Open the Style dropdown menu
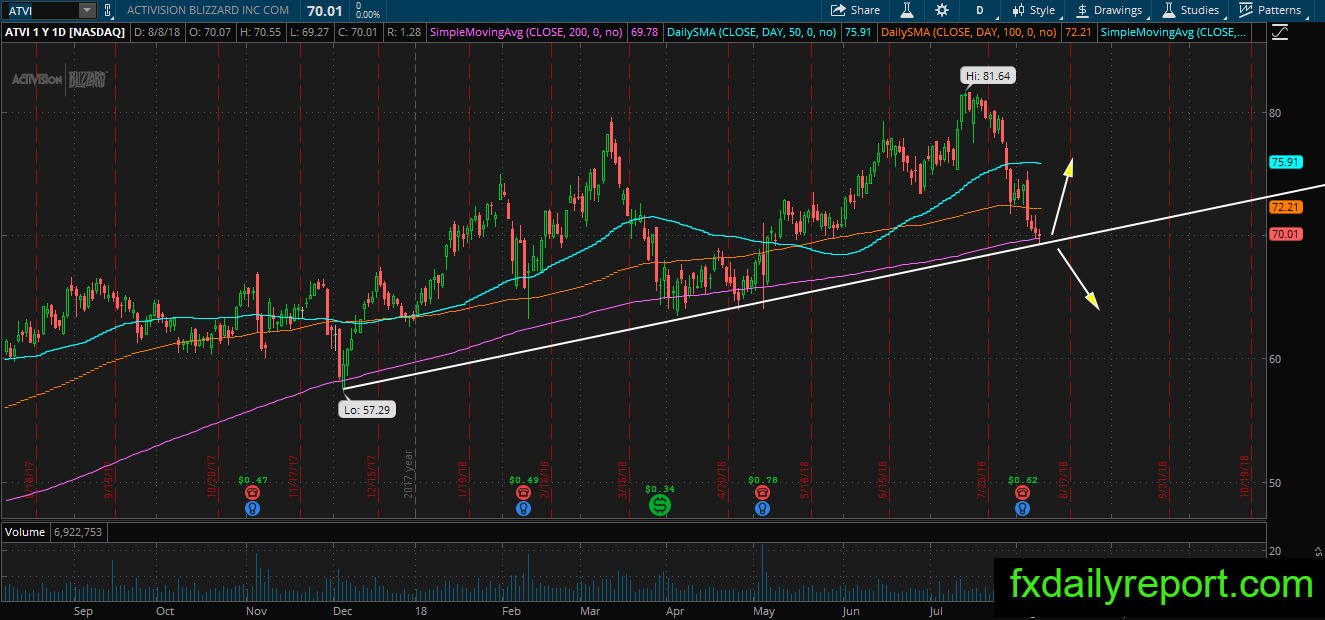Image resolution: width=1325 pixels, height=620 pixels. pos(1033,10)
